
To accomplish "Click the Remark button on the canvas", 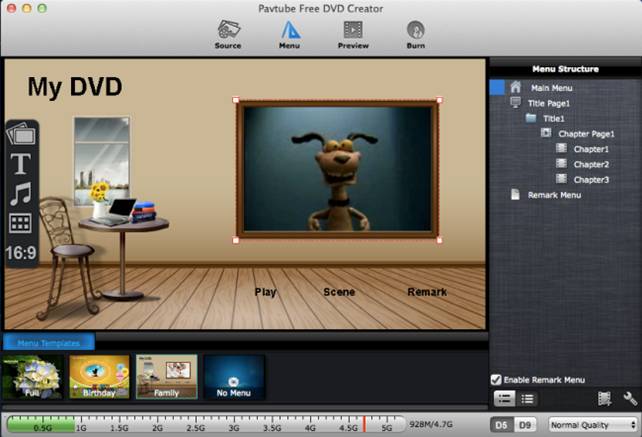I will click(427, 292).
